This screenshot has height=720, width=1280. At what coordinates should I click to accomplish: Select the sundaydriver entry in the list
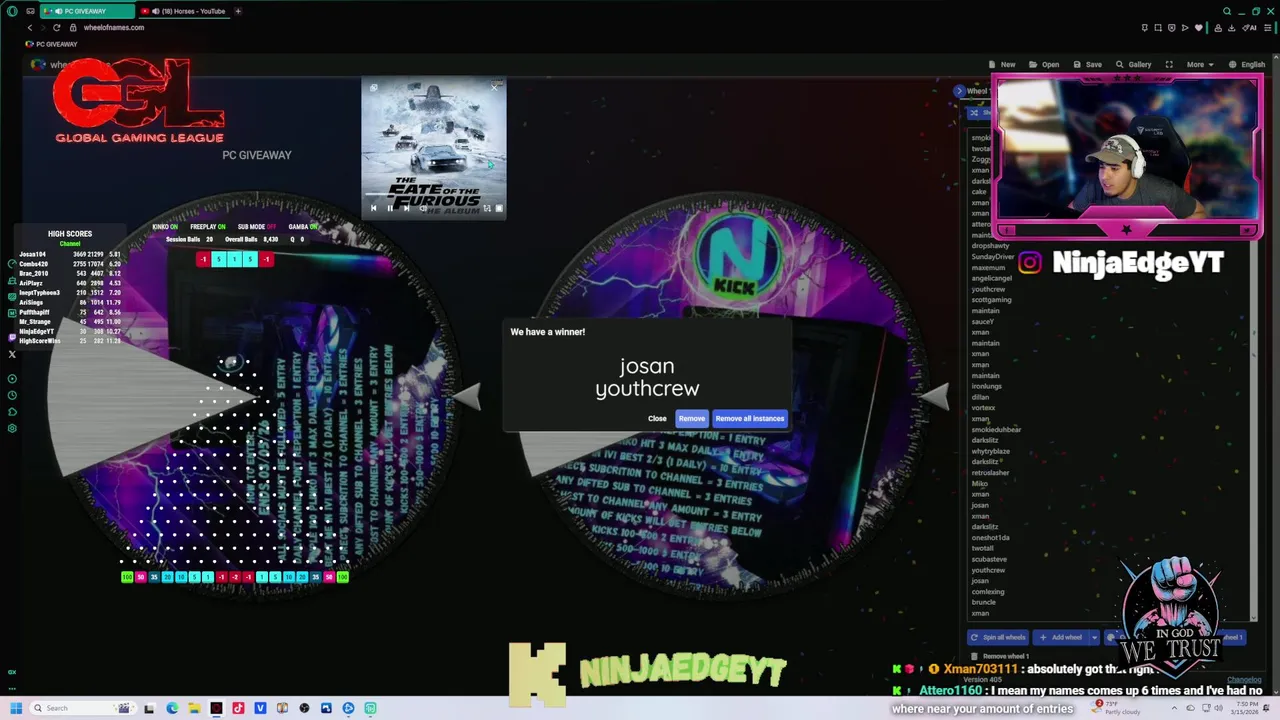click(993, 257)
